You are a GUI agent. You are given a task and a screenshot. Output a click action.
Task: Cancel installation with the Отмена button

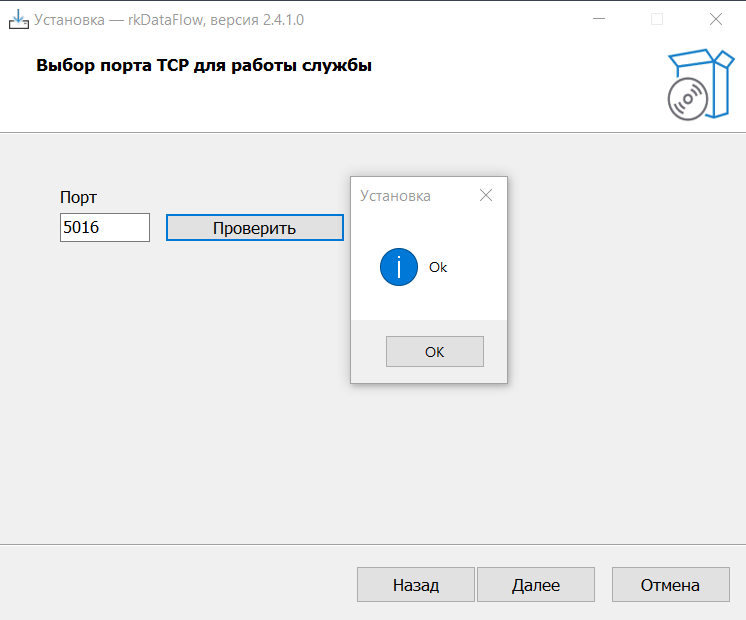(670, 585)
